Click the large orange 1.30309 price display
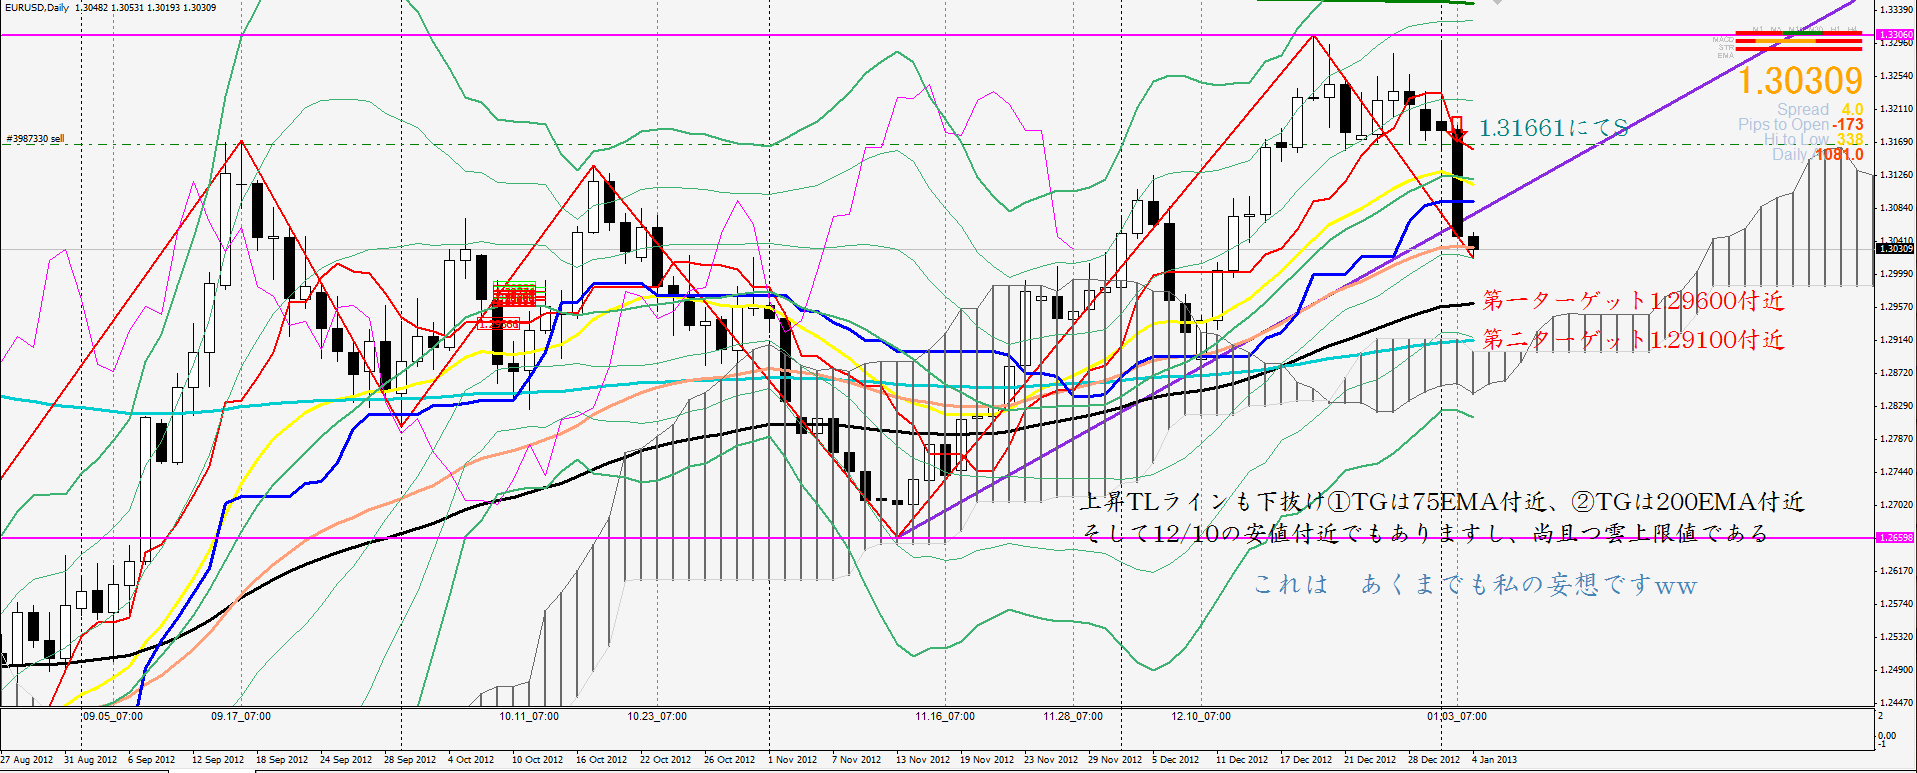Image resolution: width=1917 pixels, height=773 pixels. pos(1800,81)
